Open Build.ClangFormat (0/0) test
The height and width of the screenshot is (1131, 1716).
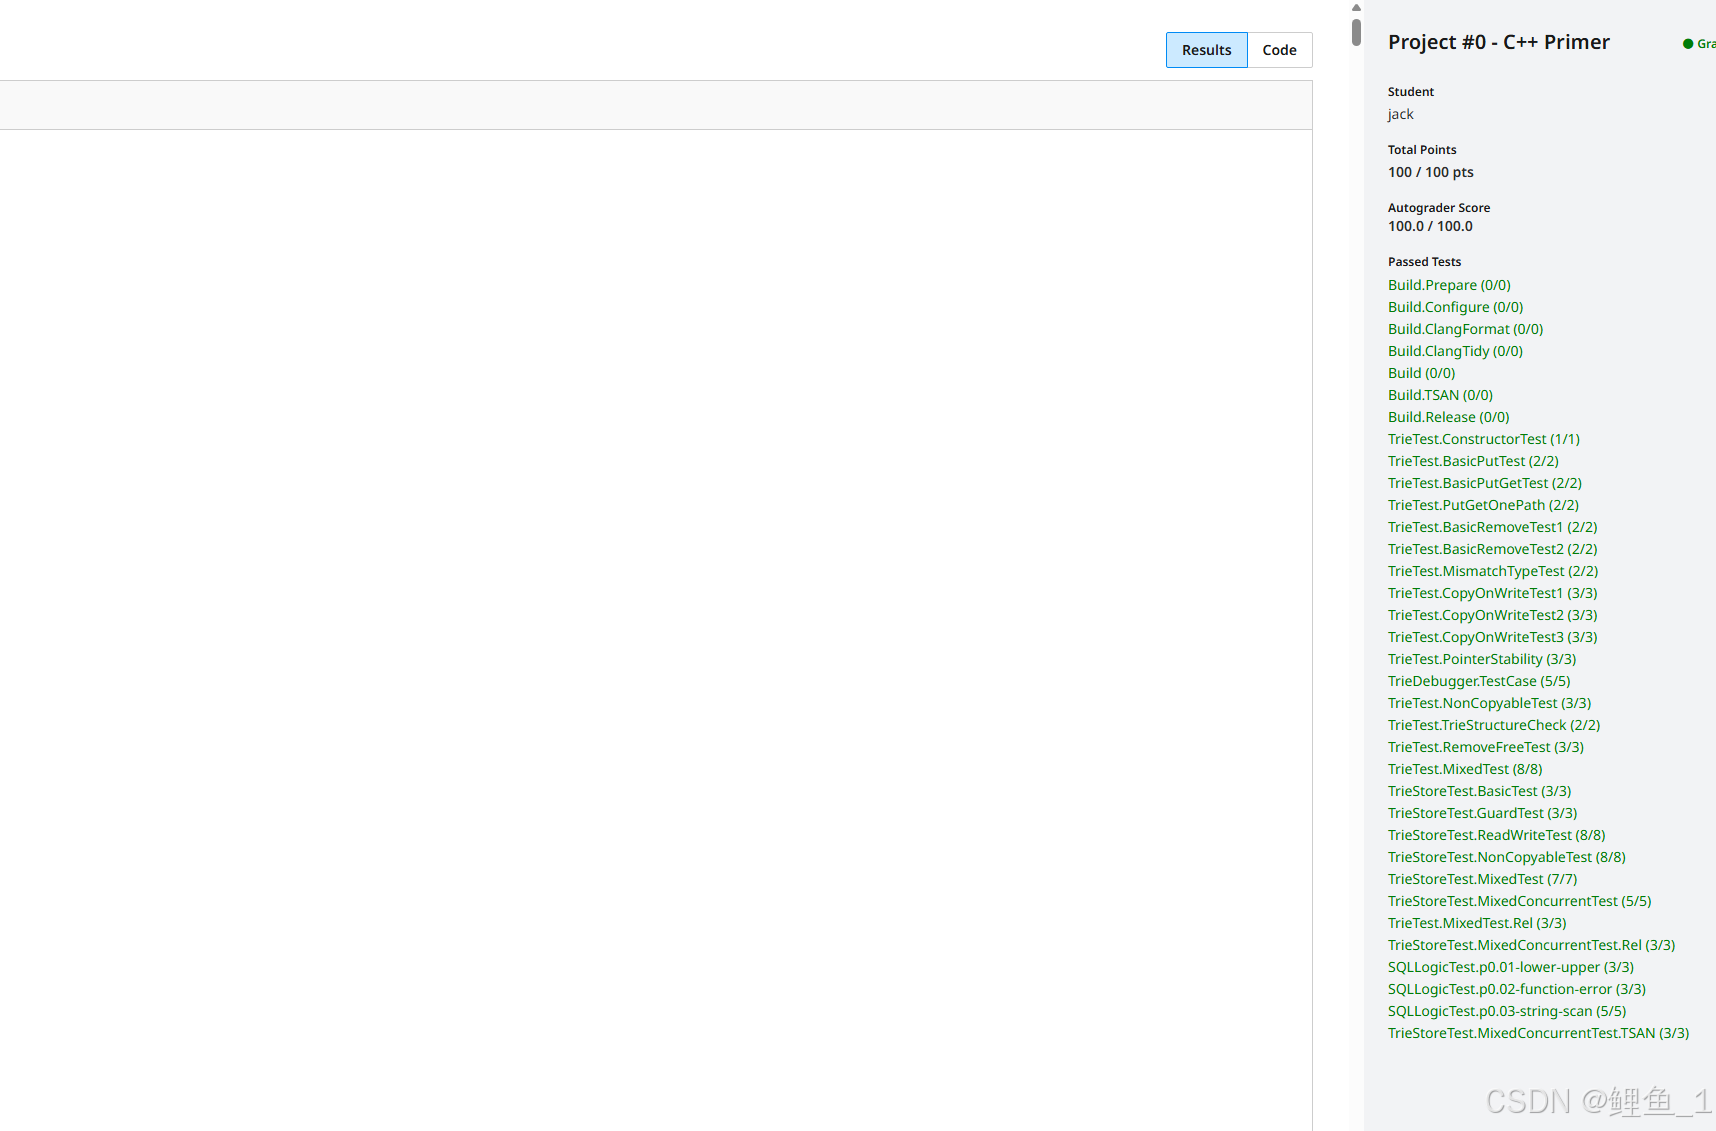click(x=1465, y=329)
